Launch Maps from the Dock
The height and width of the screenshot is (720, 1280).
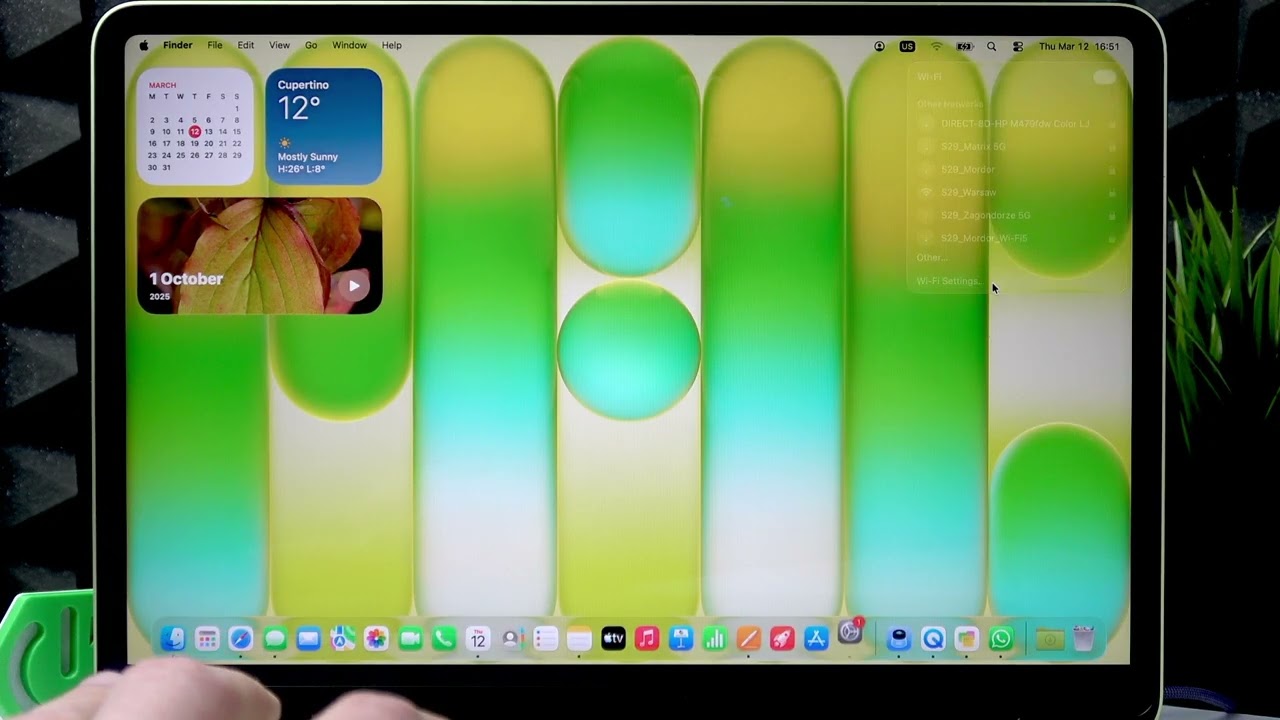[x=343, y=638]
